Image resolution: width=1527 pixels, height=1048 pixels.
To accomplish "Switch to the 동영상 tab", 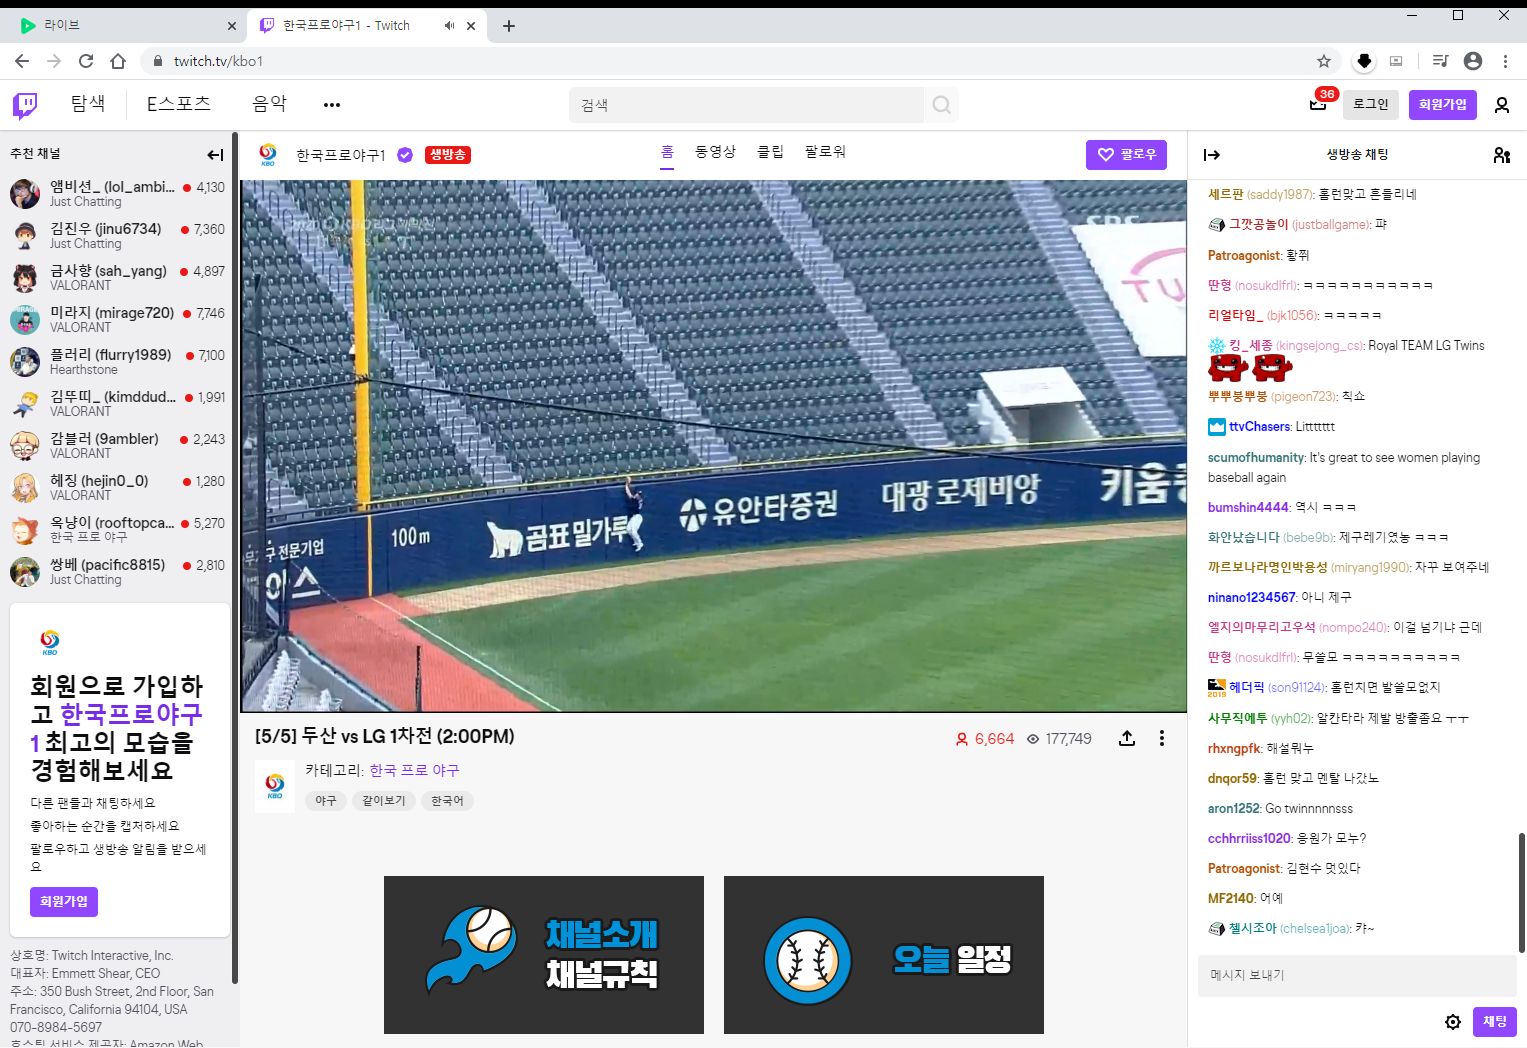I will pyautogui.click(x=715, y=152).
